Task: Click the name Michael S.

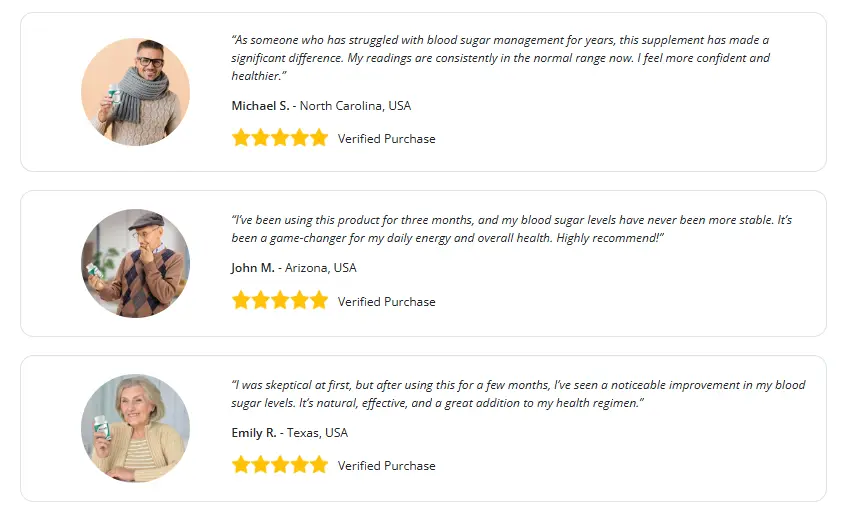Action: tap(260, 106)
